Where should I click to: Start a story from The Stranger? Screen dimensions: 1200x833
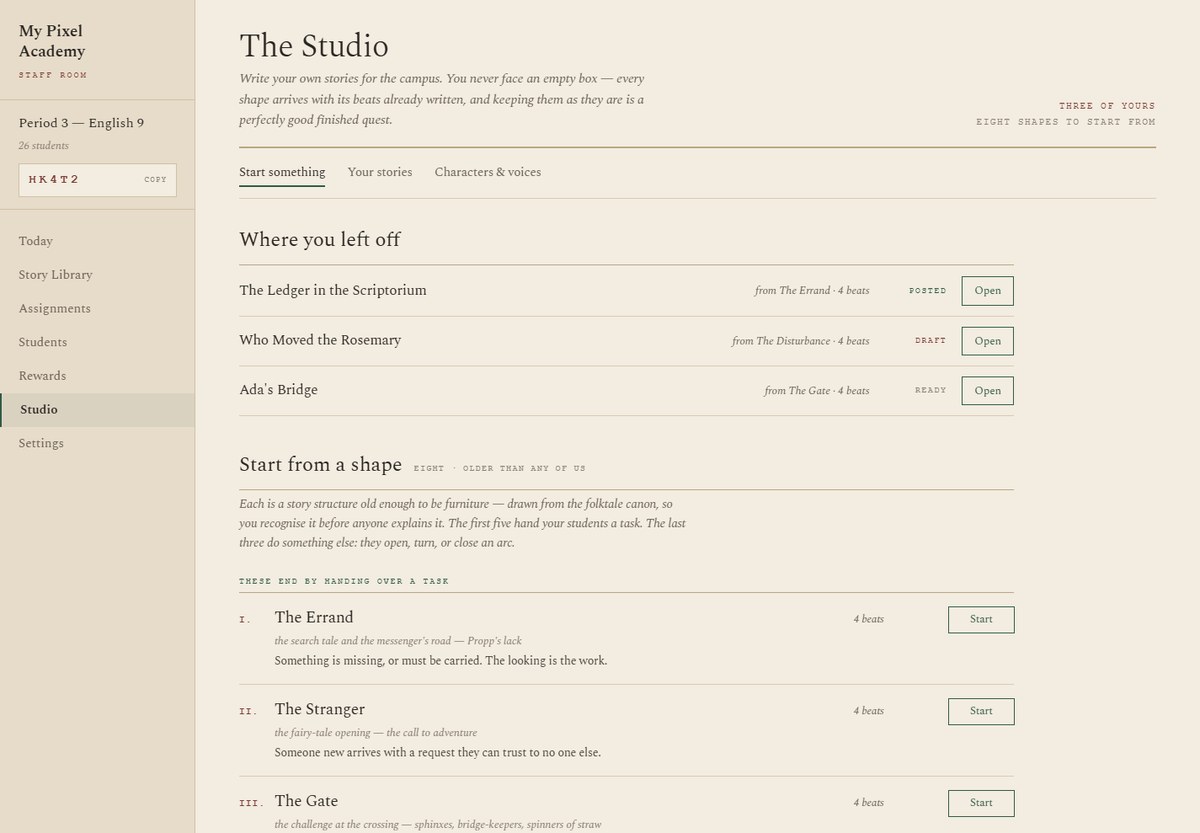tap(981, 712)
